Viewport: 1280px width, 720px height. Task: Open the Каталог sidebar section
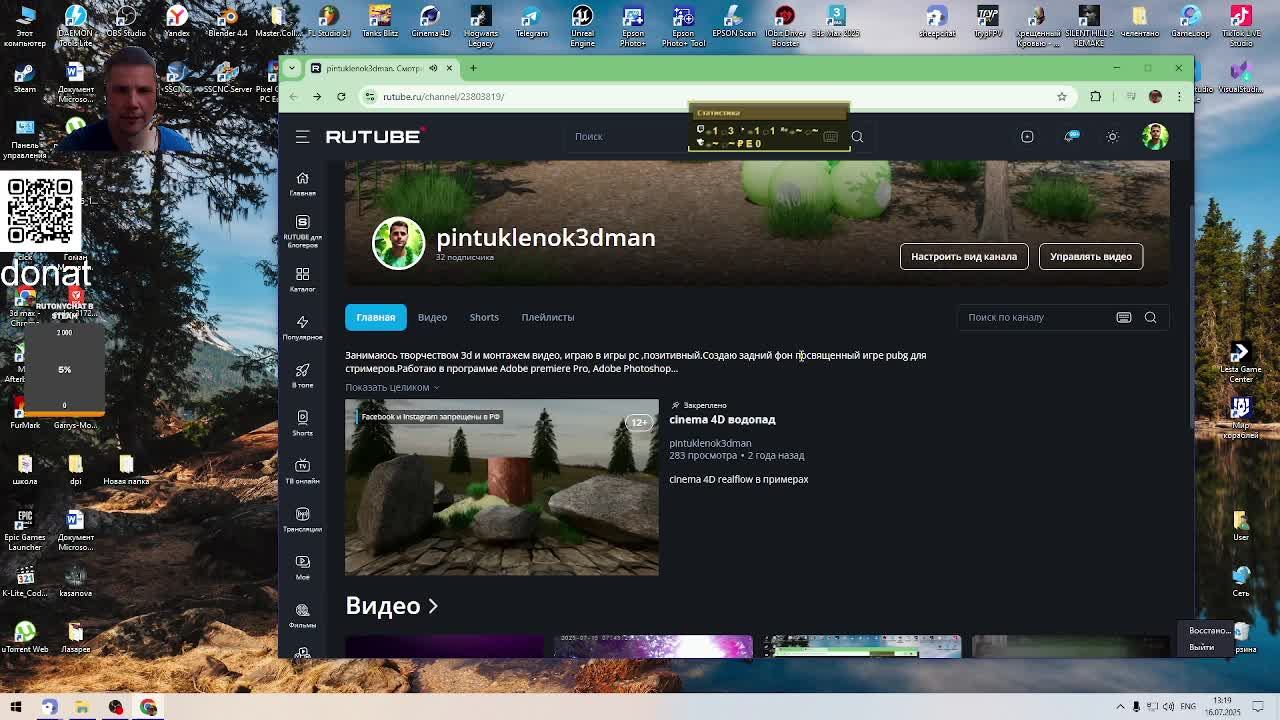click(302, 279)
